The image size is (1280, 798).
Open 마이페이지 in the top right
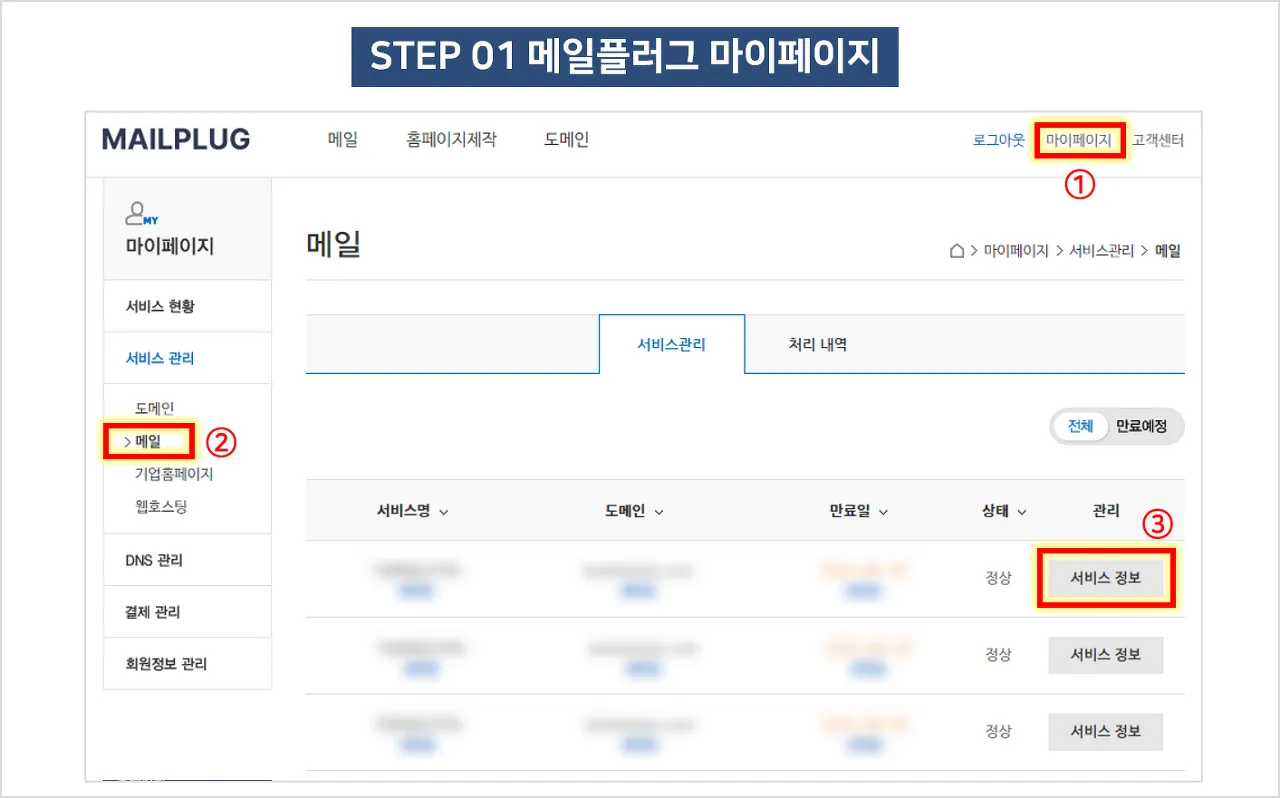1078,141
